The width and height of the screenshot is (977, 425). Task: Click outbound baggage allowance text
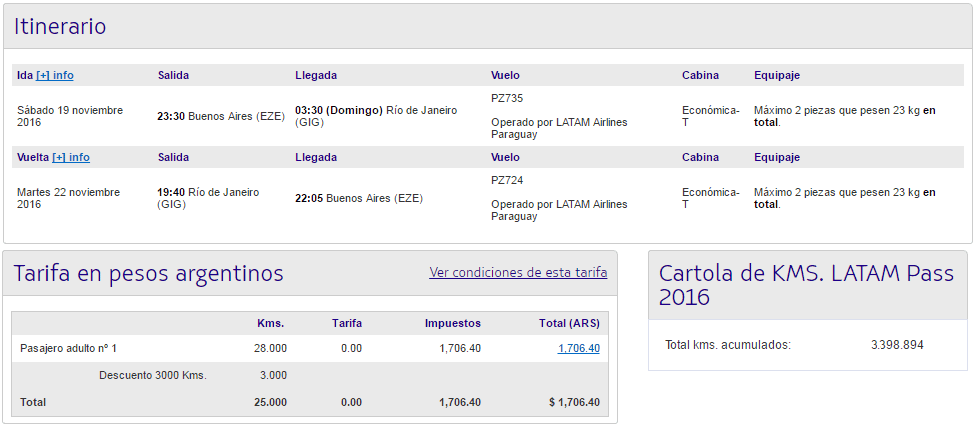tap(845, 116)
